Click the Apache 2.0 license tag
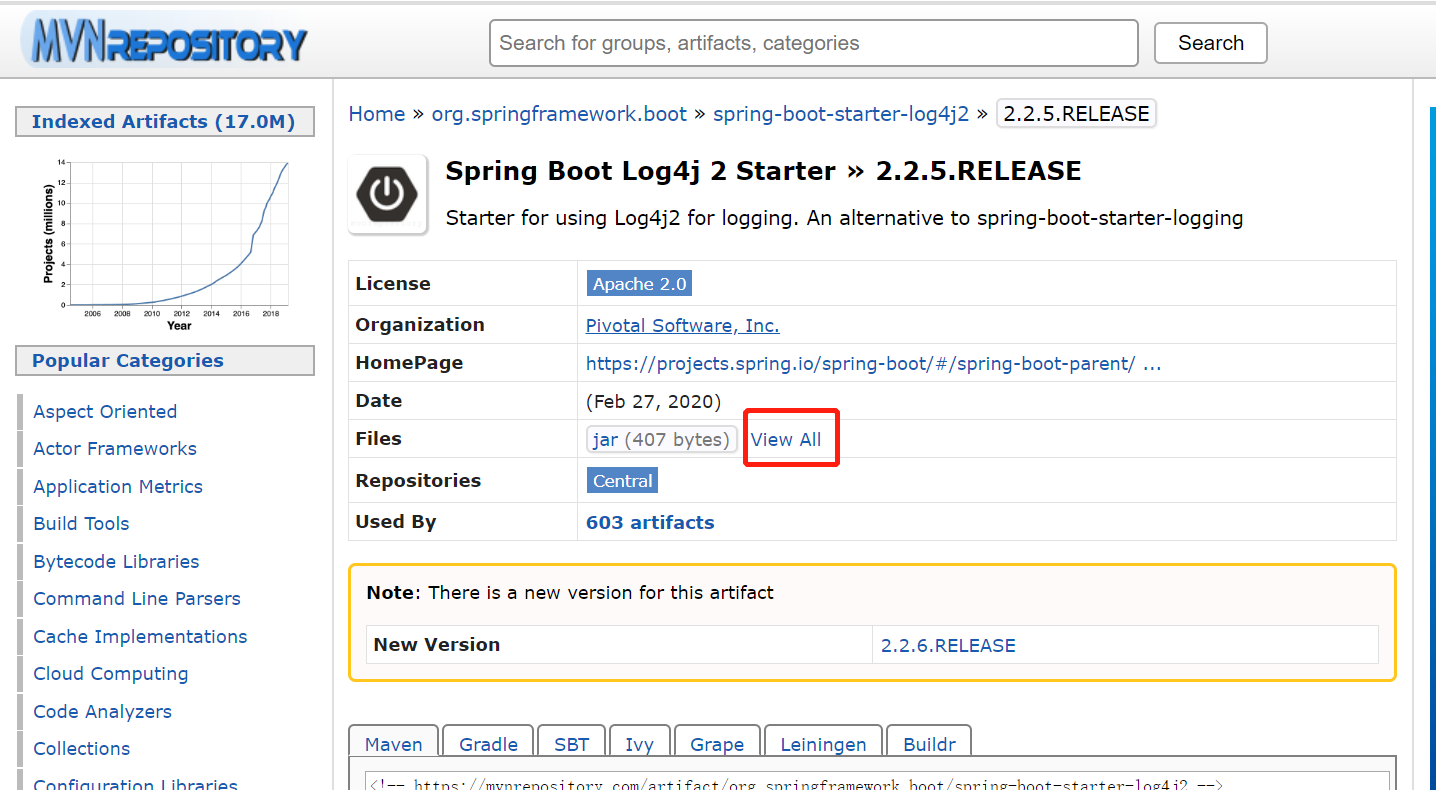The width and height of the screenshot is (1436, 790). (640, 284)
